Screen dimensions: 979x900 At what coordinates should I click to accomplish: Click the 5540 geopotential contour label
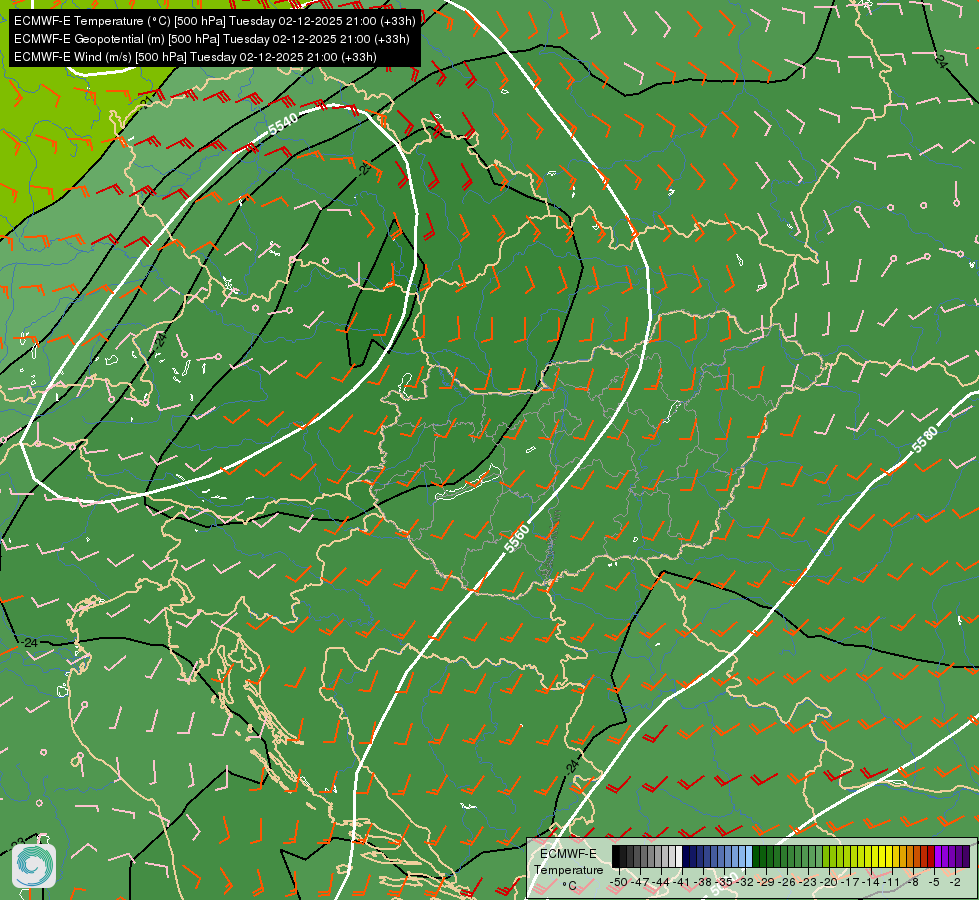click(x=283, y=123)
